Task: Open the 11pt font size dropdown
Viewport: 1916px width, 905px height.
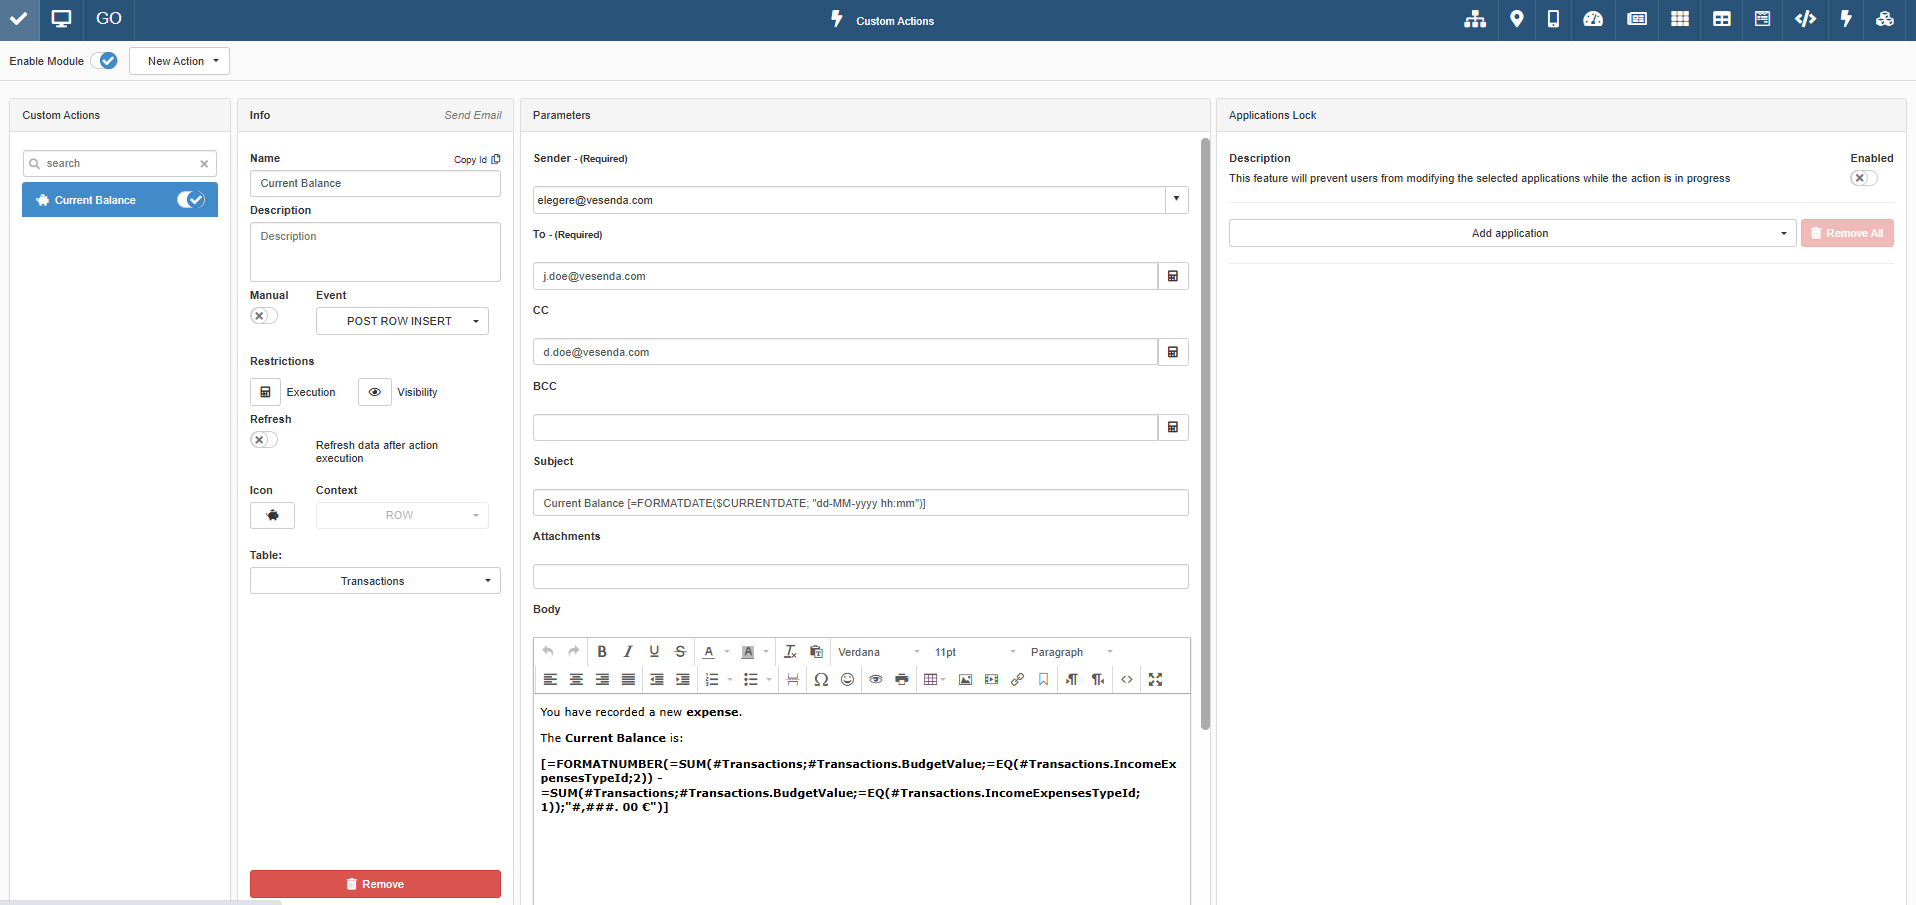Action: [974, 652]
